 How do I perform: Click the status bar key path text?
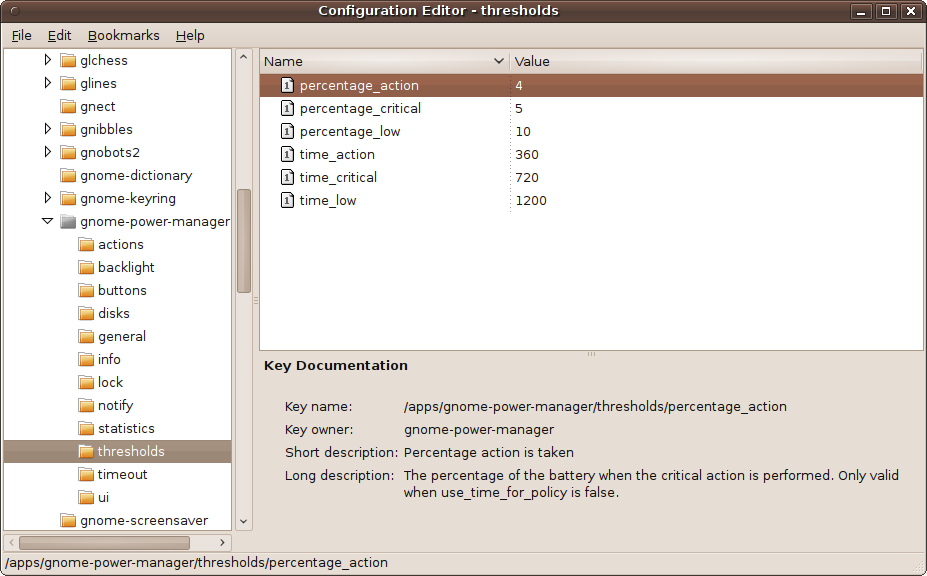196,562
